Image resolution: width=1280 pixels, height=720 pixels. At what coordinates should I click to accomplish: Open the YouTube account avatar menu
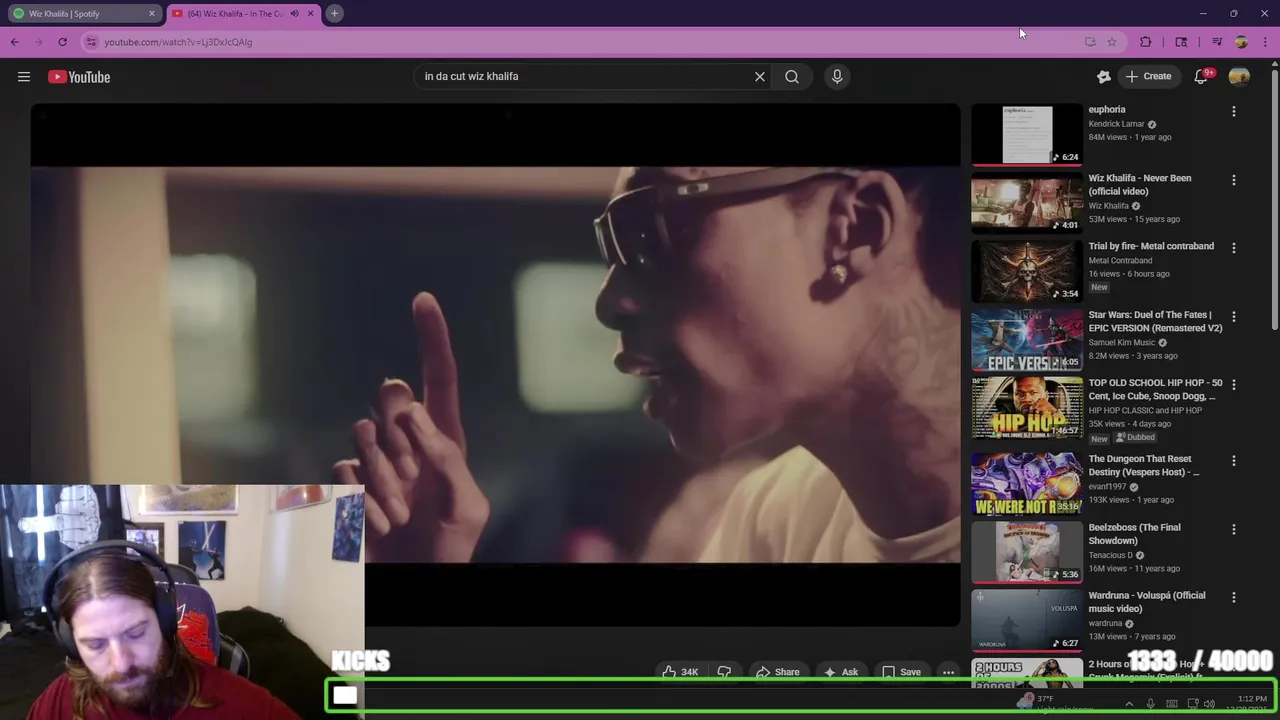click(1239, 77)
